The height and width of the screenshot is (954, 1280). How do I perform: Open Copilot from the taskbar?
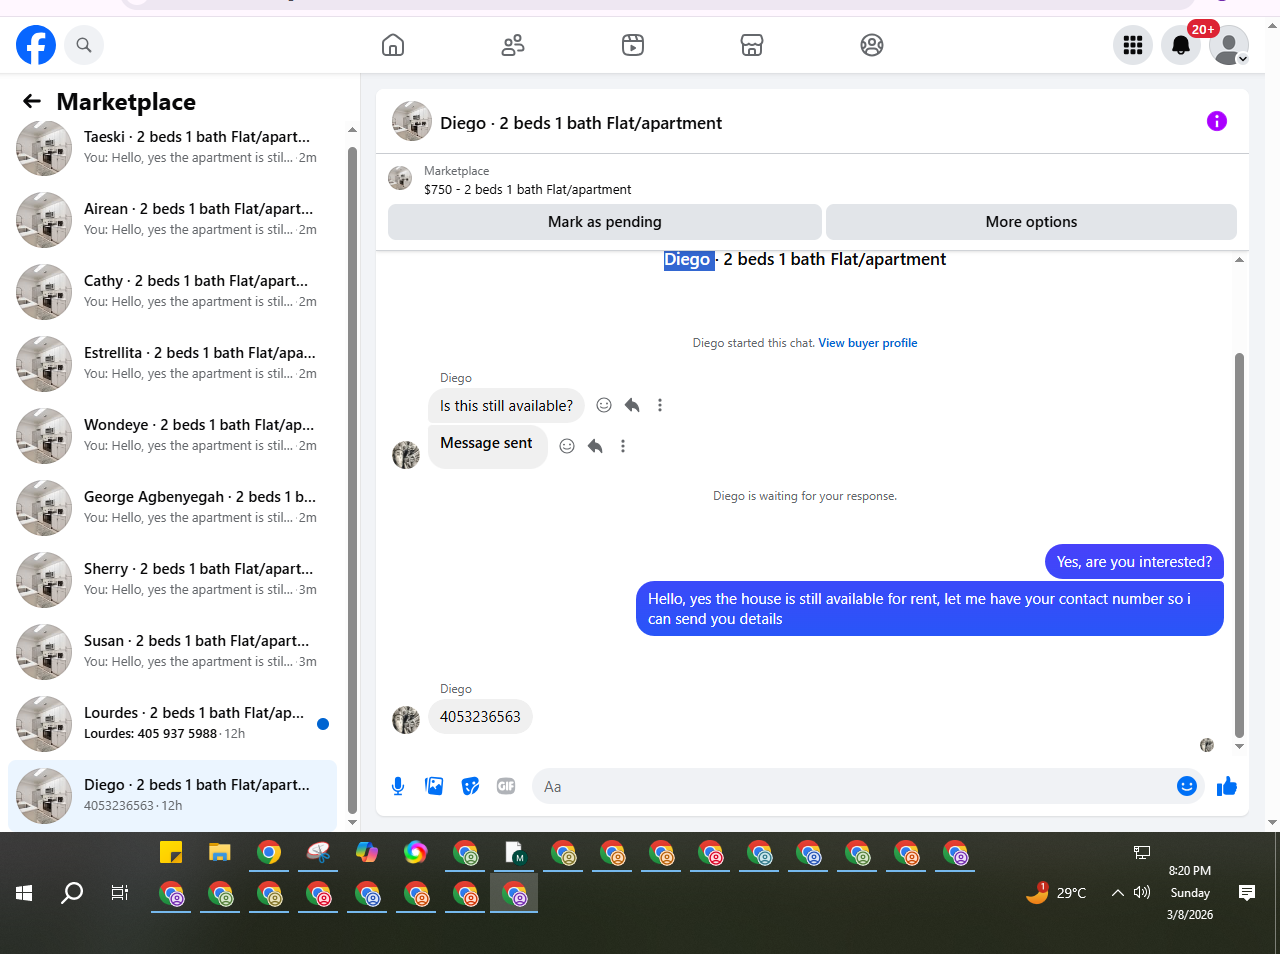pyautogui.click(x=367, y=852)
